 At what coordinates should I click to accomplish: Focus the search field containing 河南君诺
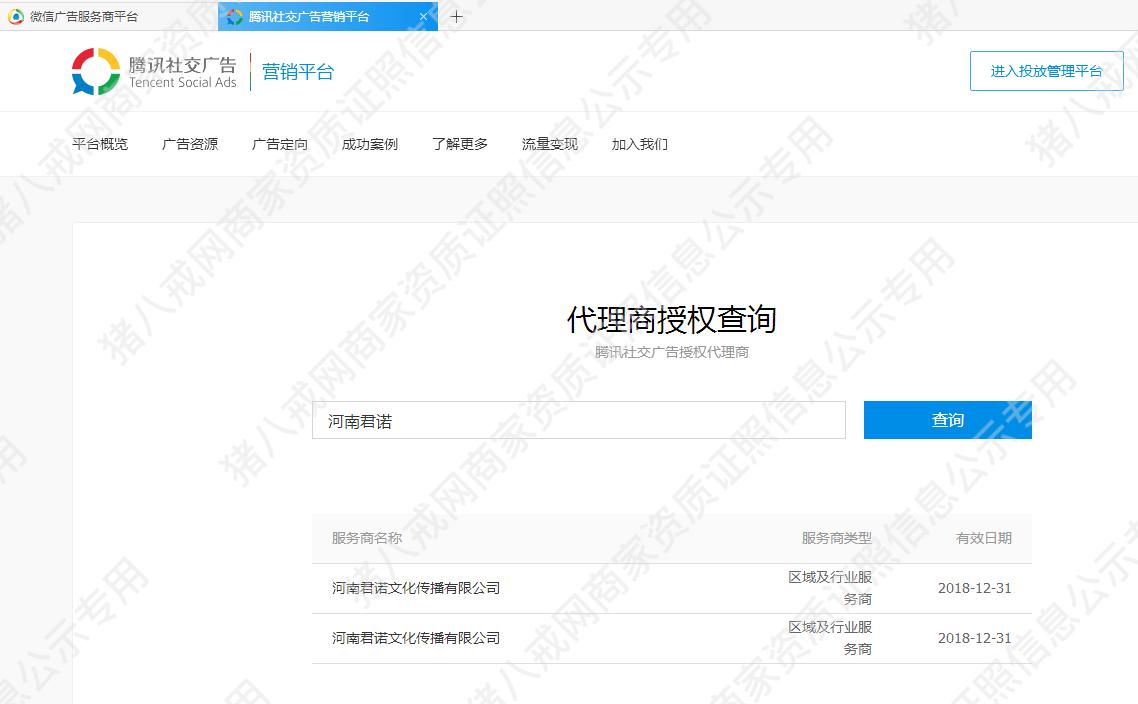[x=578, y=420]
